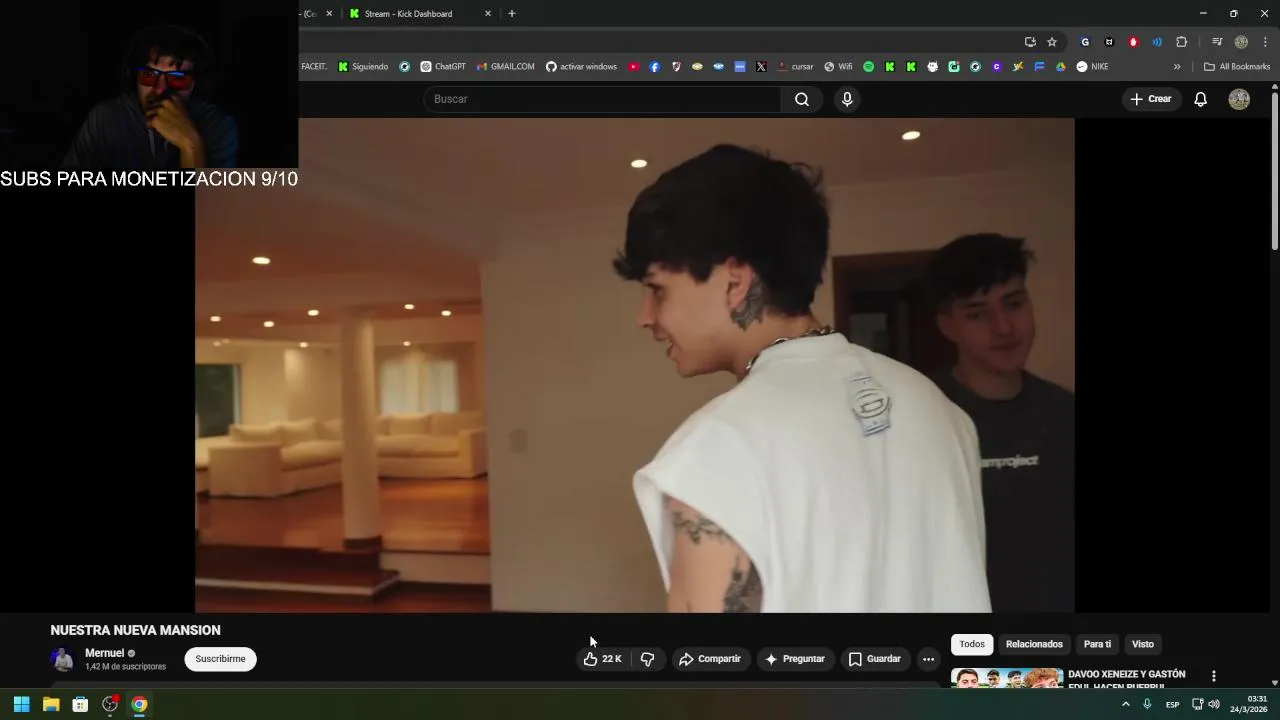Screen dimensions: 1280x720
Task: Expand hidden bookmarks with double chevron
Action: 1177,67
